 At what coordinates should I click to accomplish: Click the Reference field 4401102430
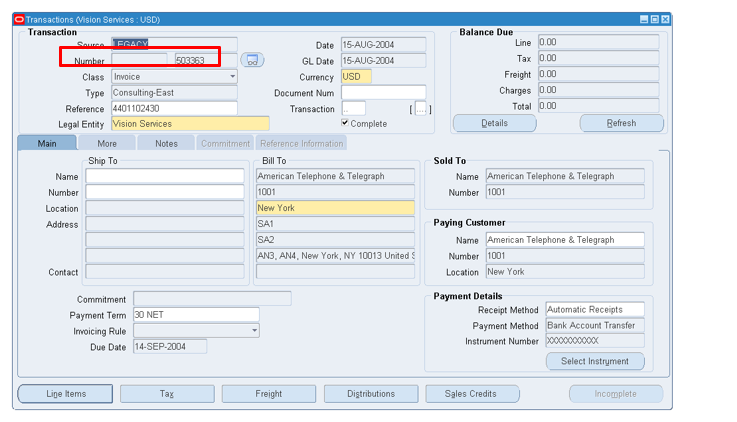(x=174, y=109)
